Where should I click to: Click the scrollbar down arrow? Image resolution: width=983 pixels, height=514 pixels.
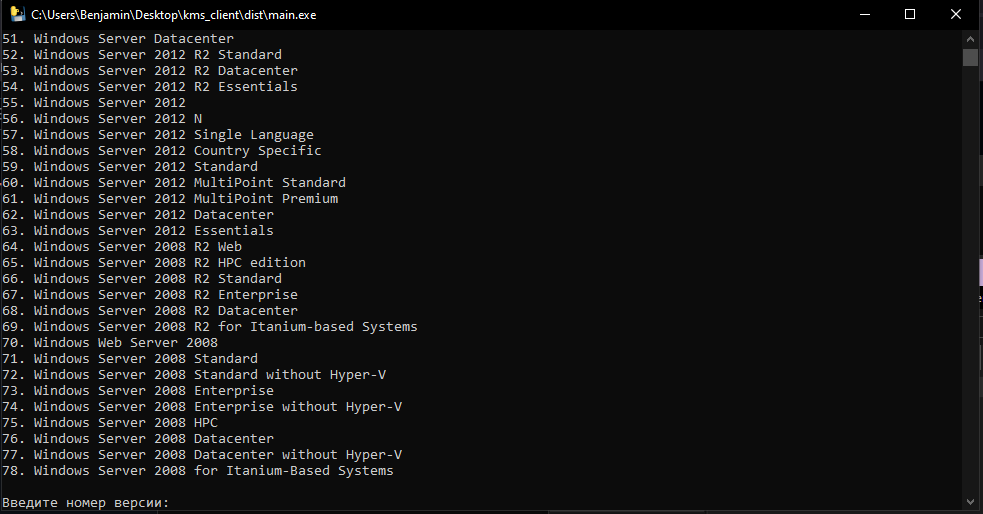[970, 502]
